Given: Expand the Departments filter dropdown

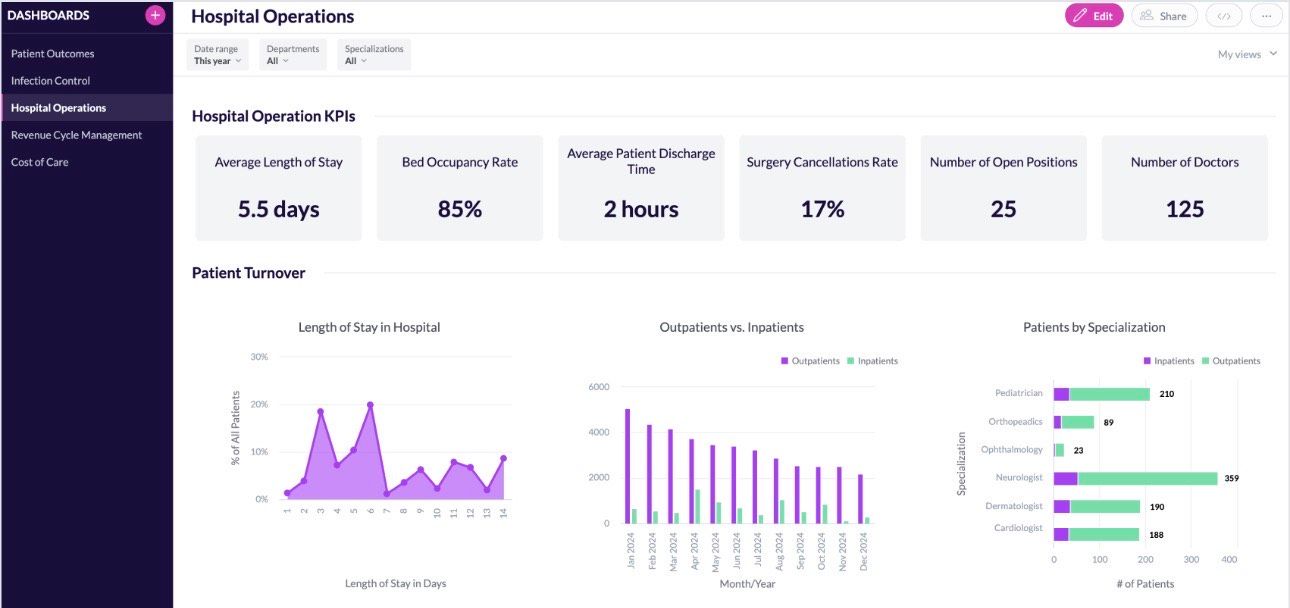Looking at the screenshot, I should click(292, 55).
